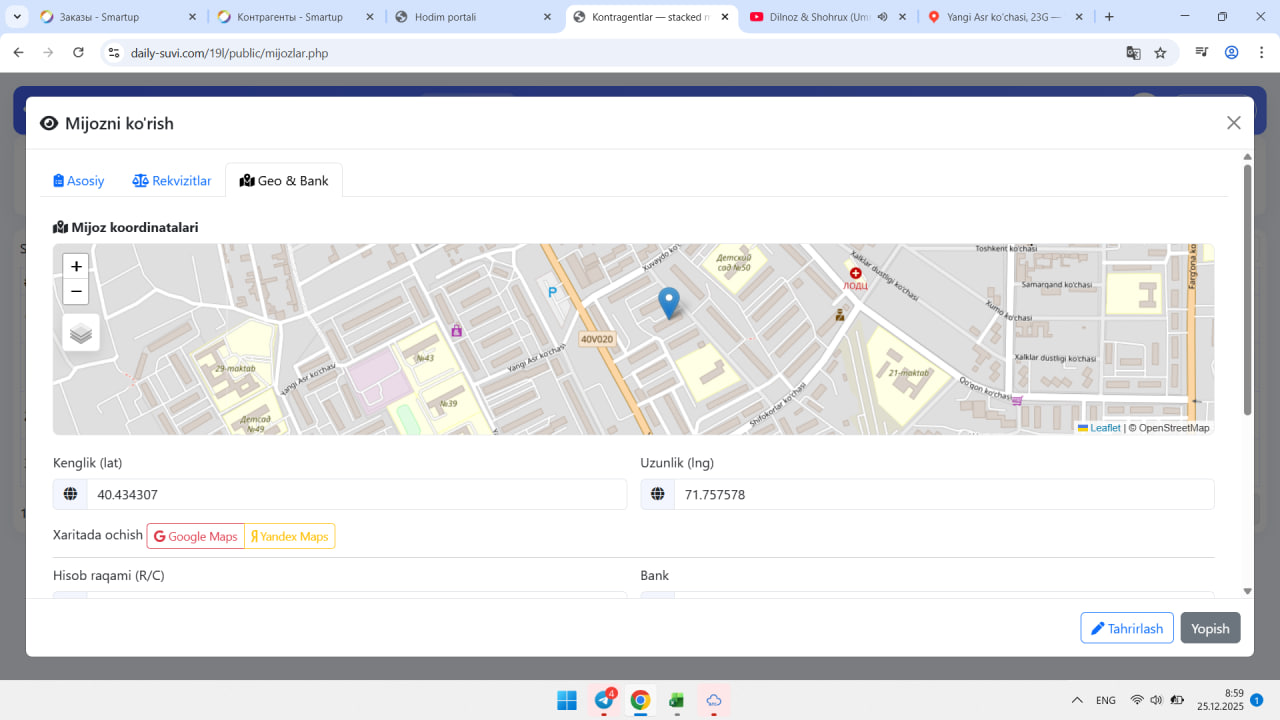Close the Mijozni ko'rish dialog with X
This screenshot has width=1280, height=720.
(1233, 123)
